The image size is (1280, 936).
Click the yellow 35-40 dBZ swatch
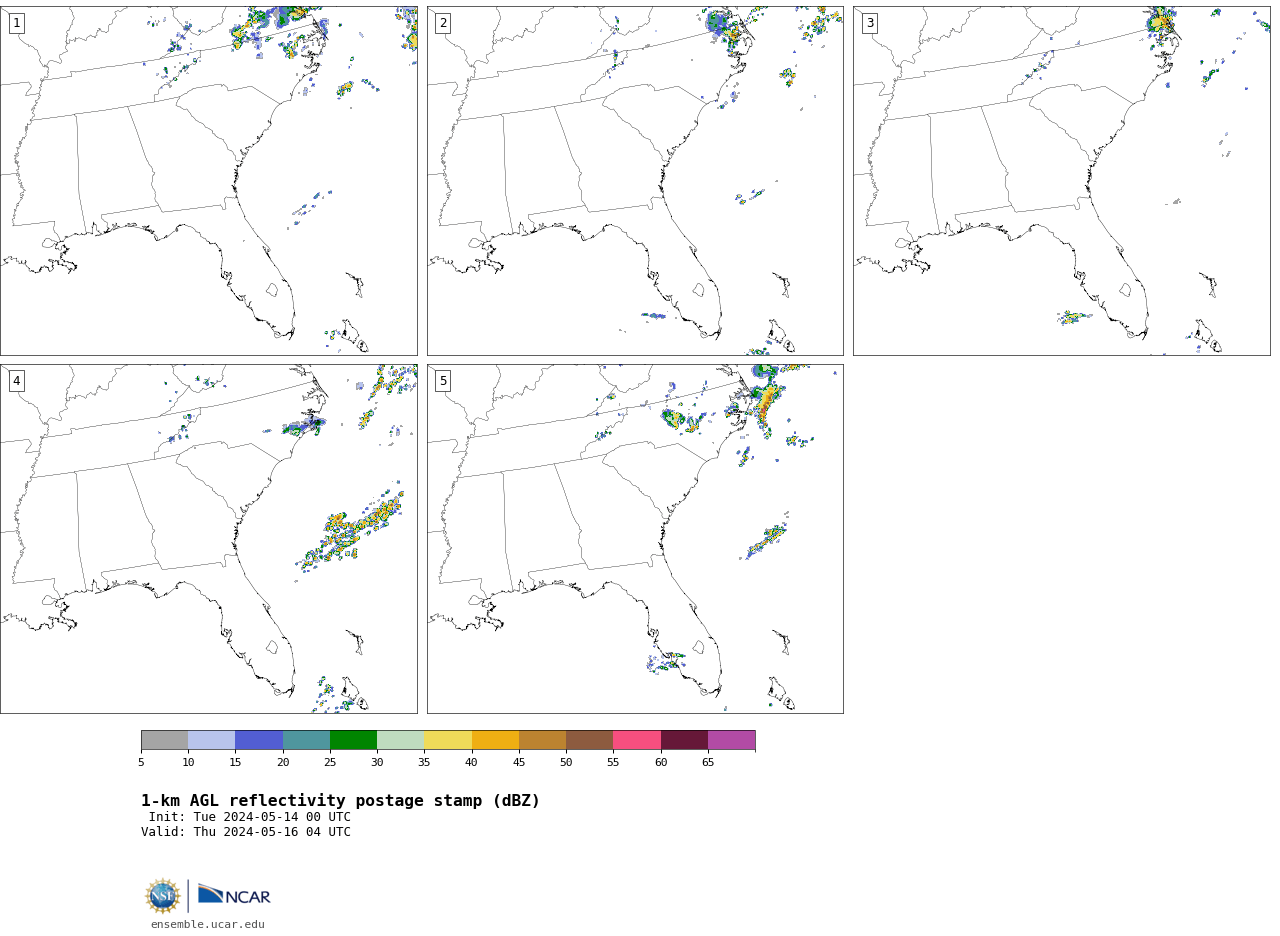click(x=448, y=740)
